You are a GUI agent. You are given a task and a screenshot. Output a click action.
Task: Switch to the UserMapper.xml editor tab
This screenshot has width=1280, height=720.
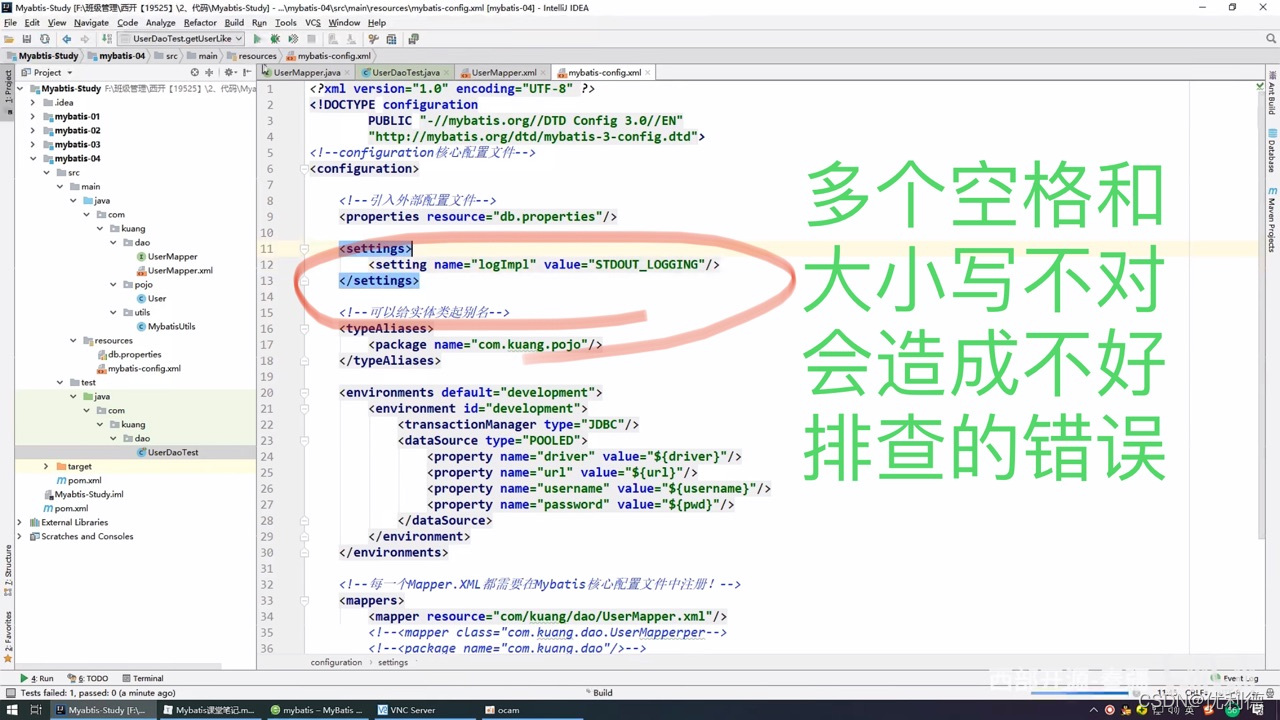503,72
